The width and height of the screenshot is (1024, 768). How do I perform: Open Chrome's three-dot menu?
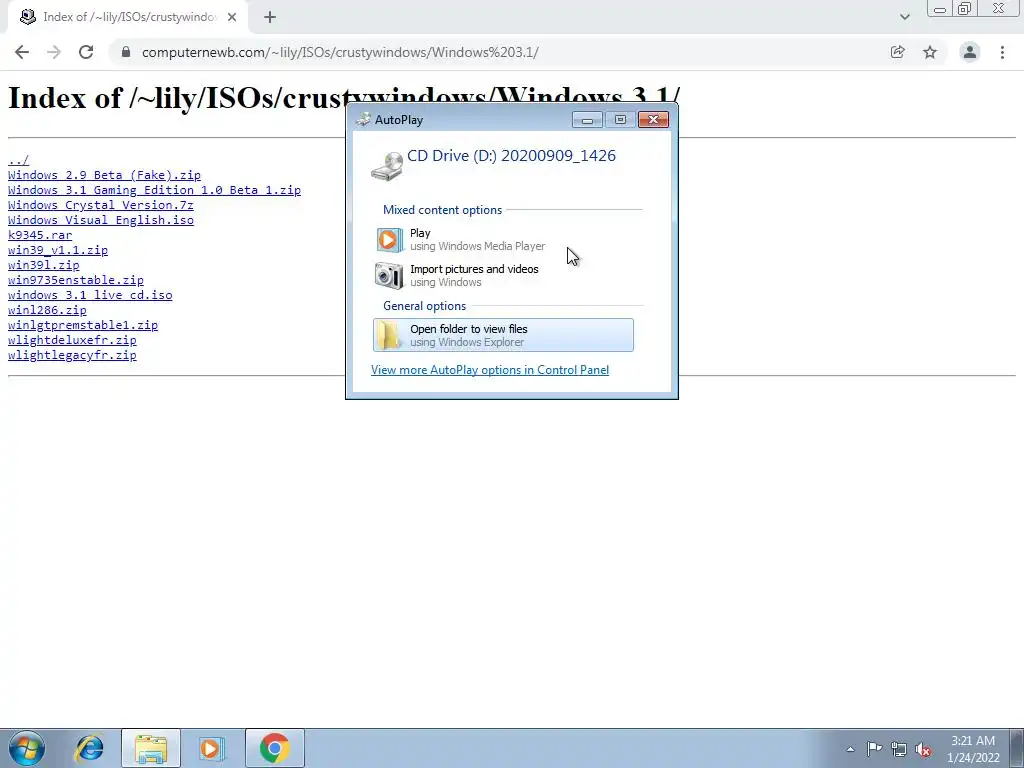pos(1002,52)
